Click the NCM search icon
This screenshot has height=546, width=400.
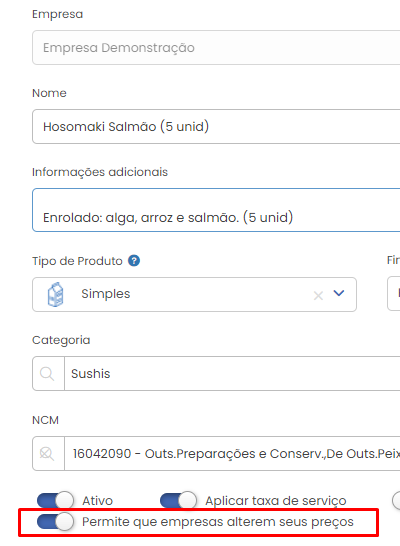(x=47, y=453)
